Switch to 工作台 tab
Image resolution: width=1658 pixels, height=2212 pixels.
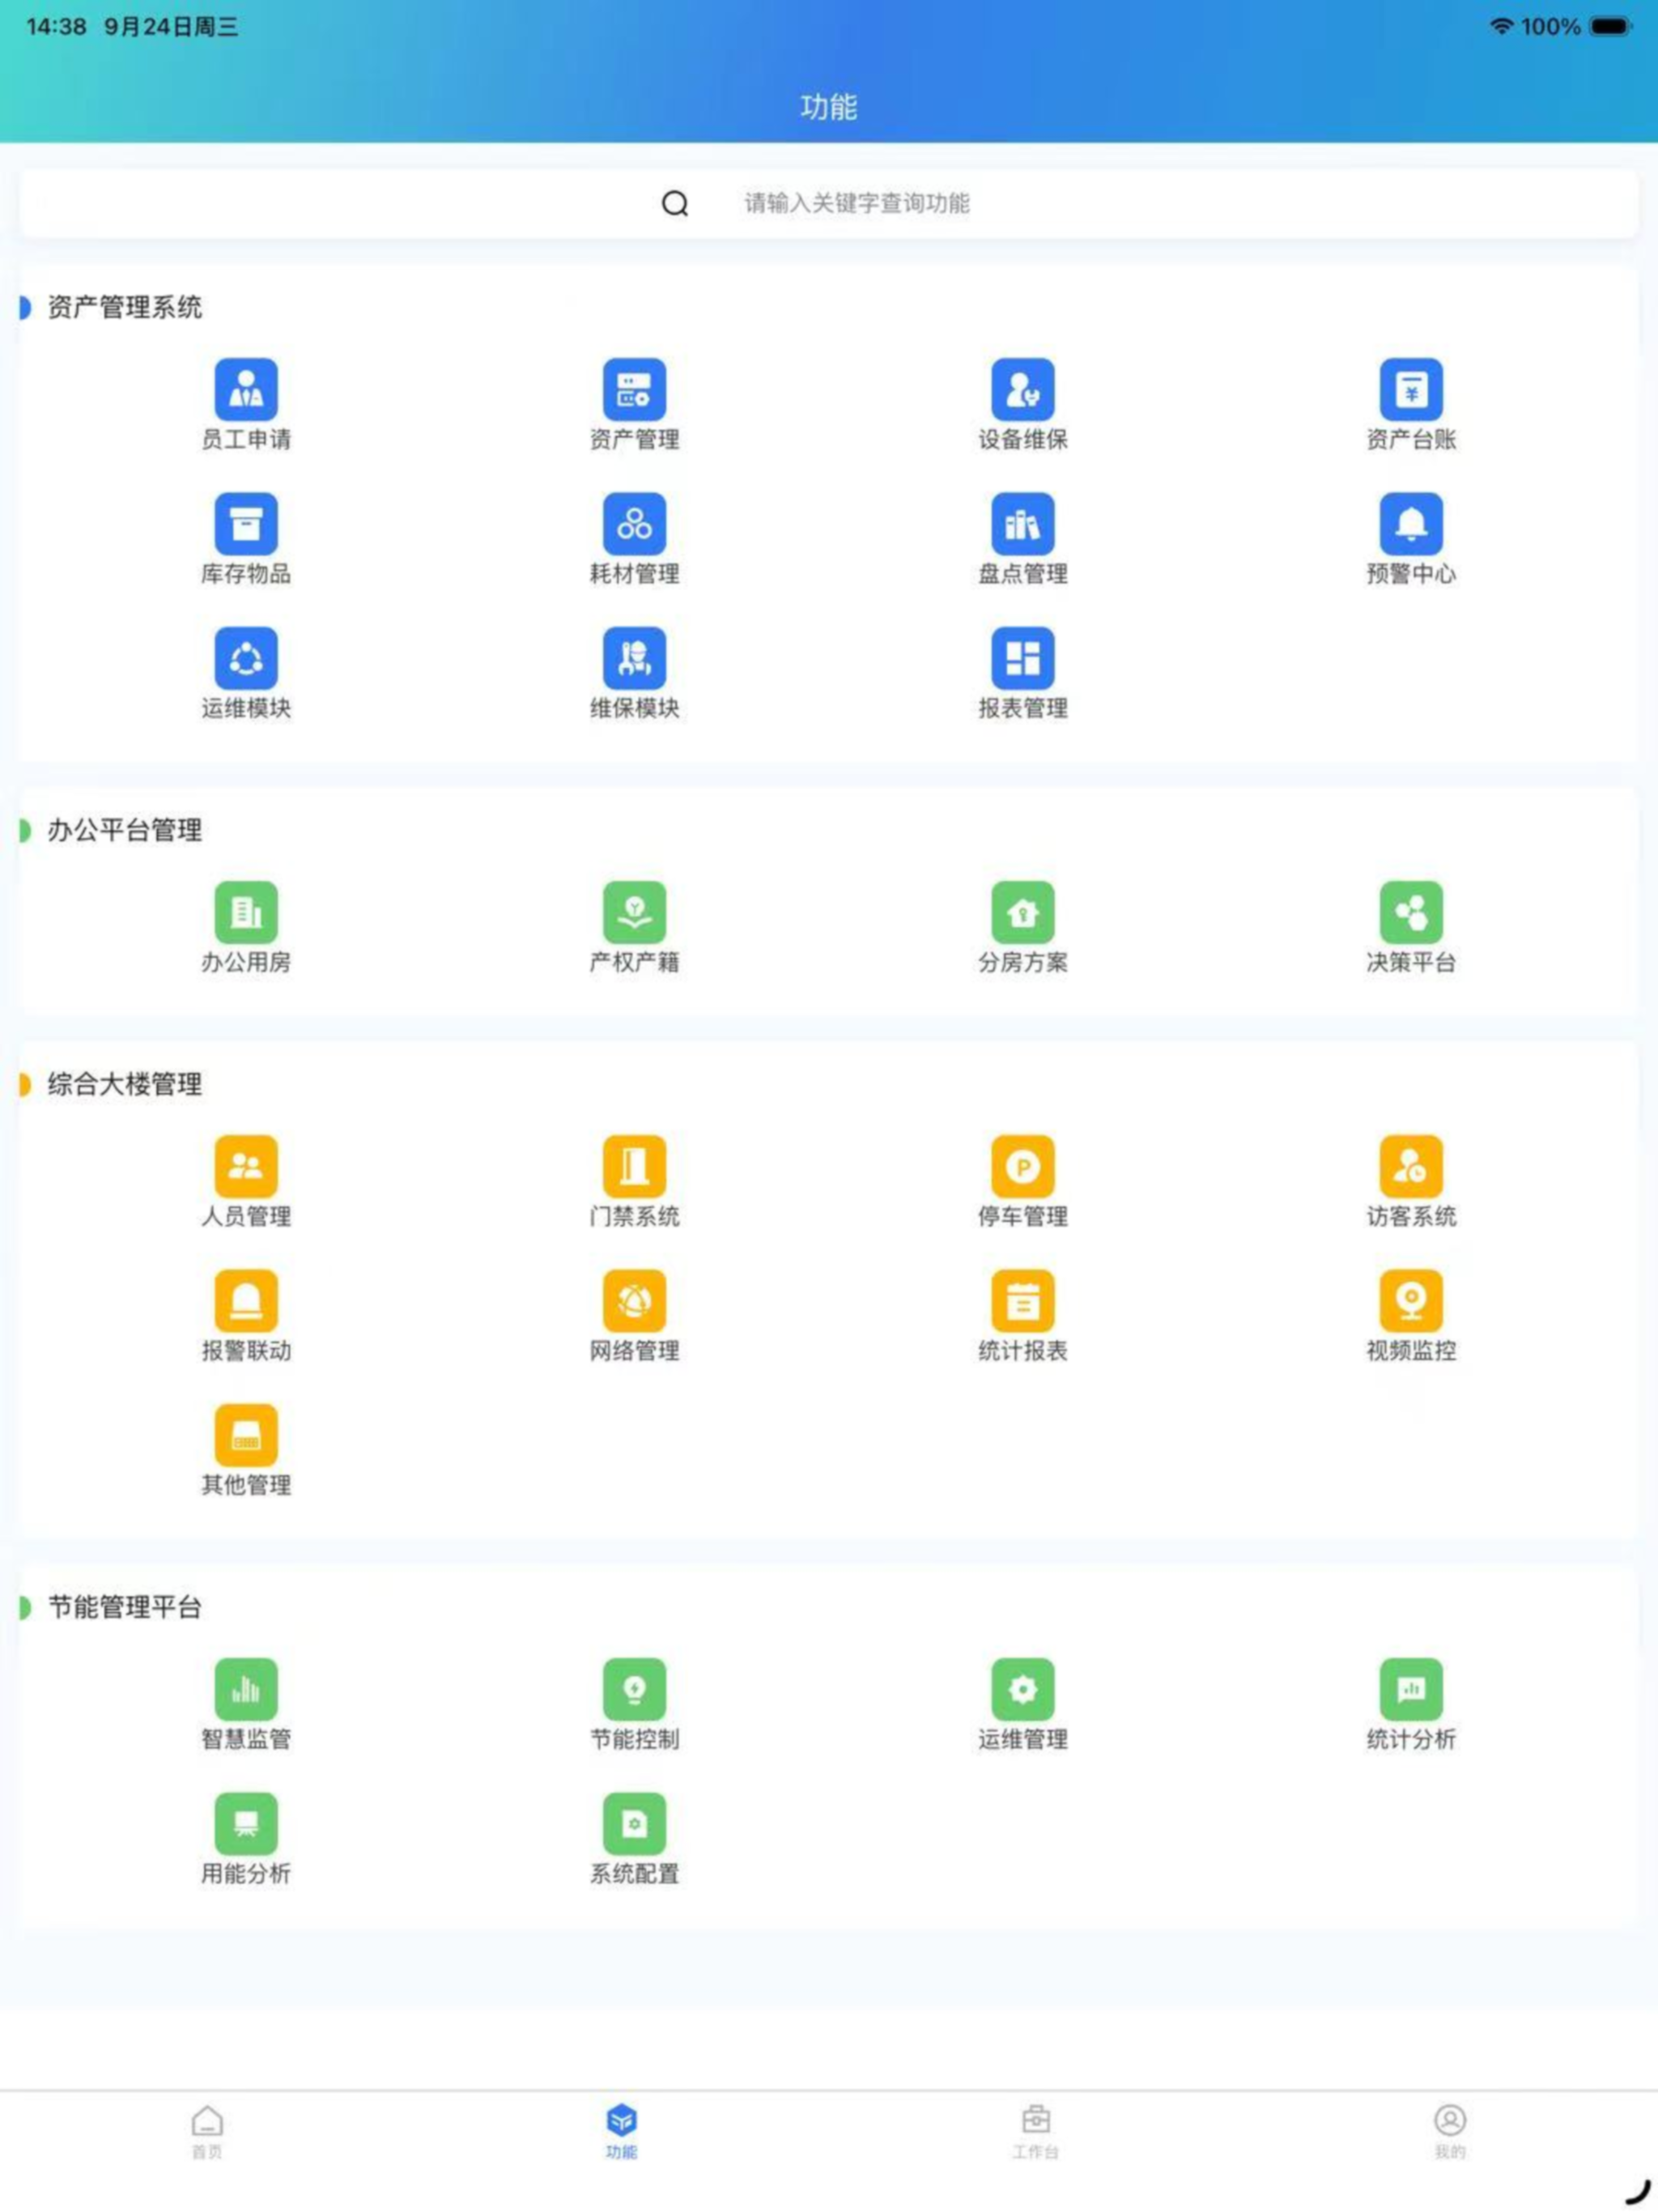coord(1035,2132)
